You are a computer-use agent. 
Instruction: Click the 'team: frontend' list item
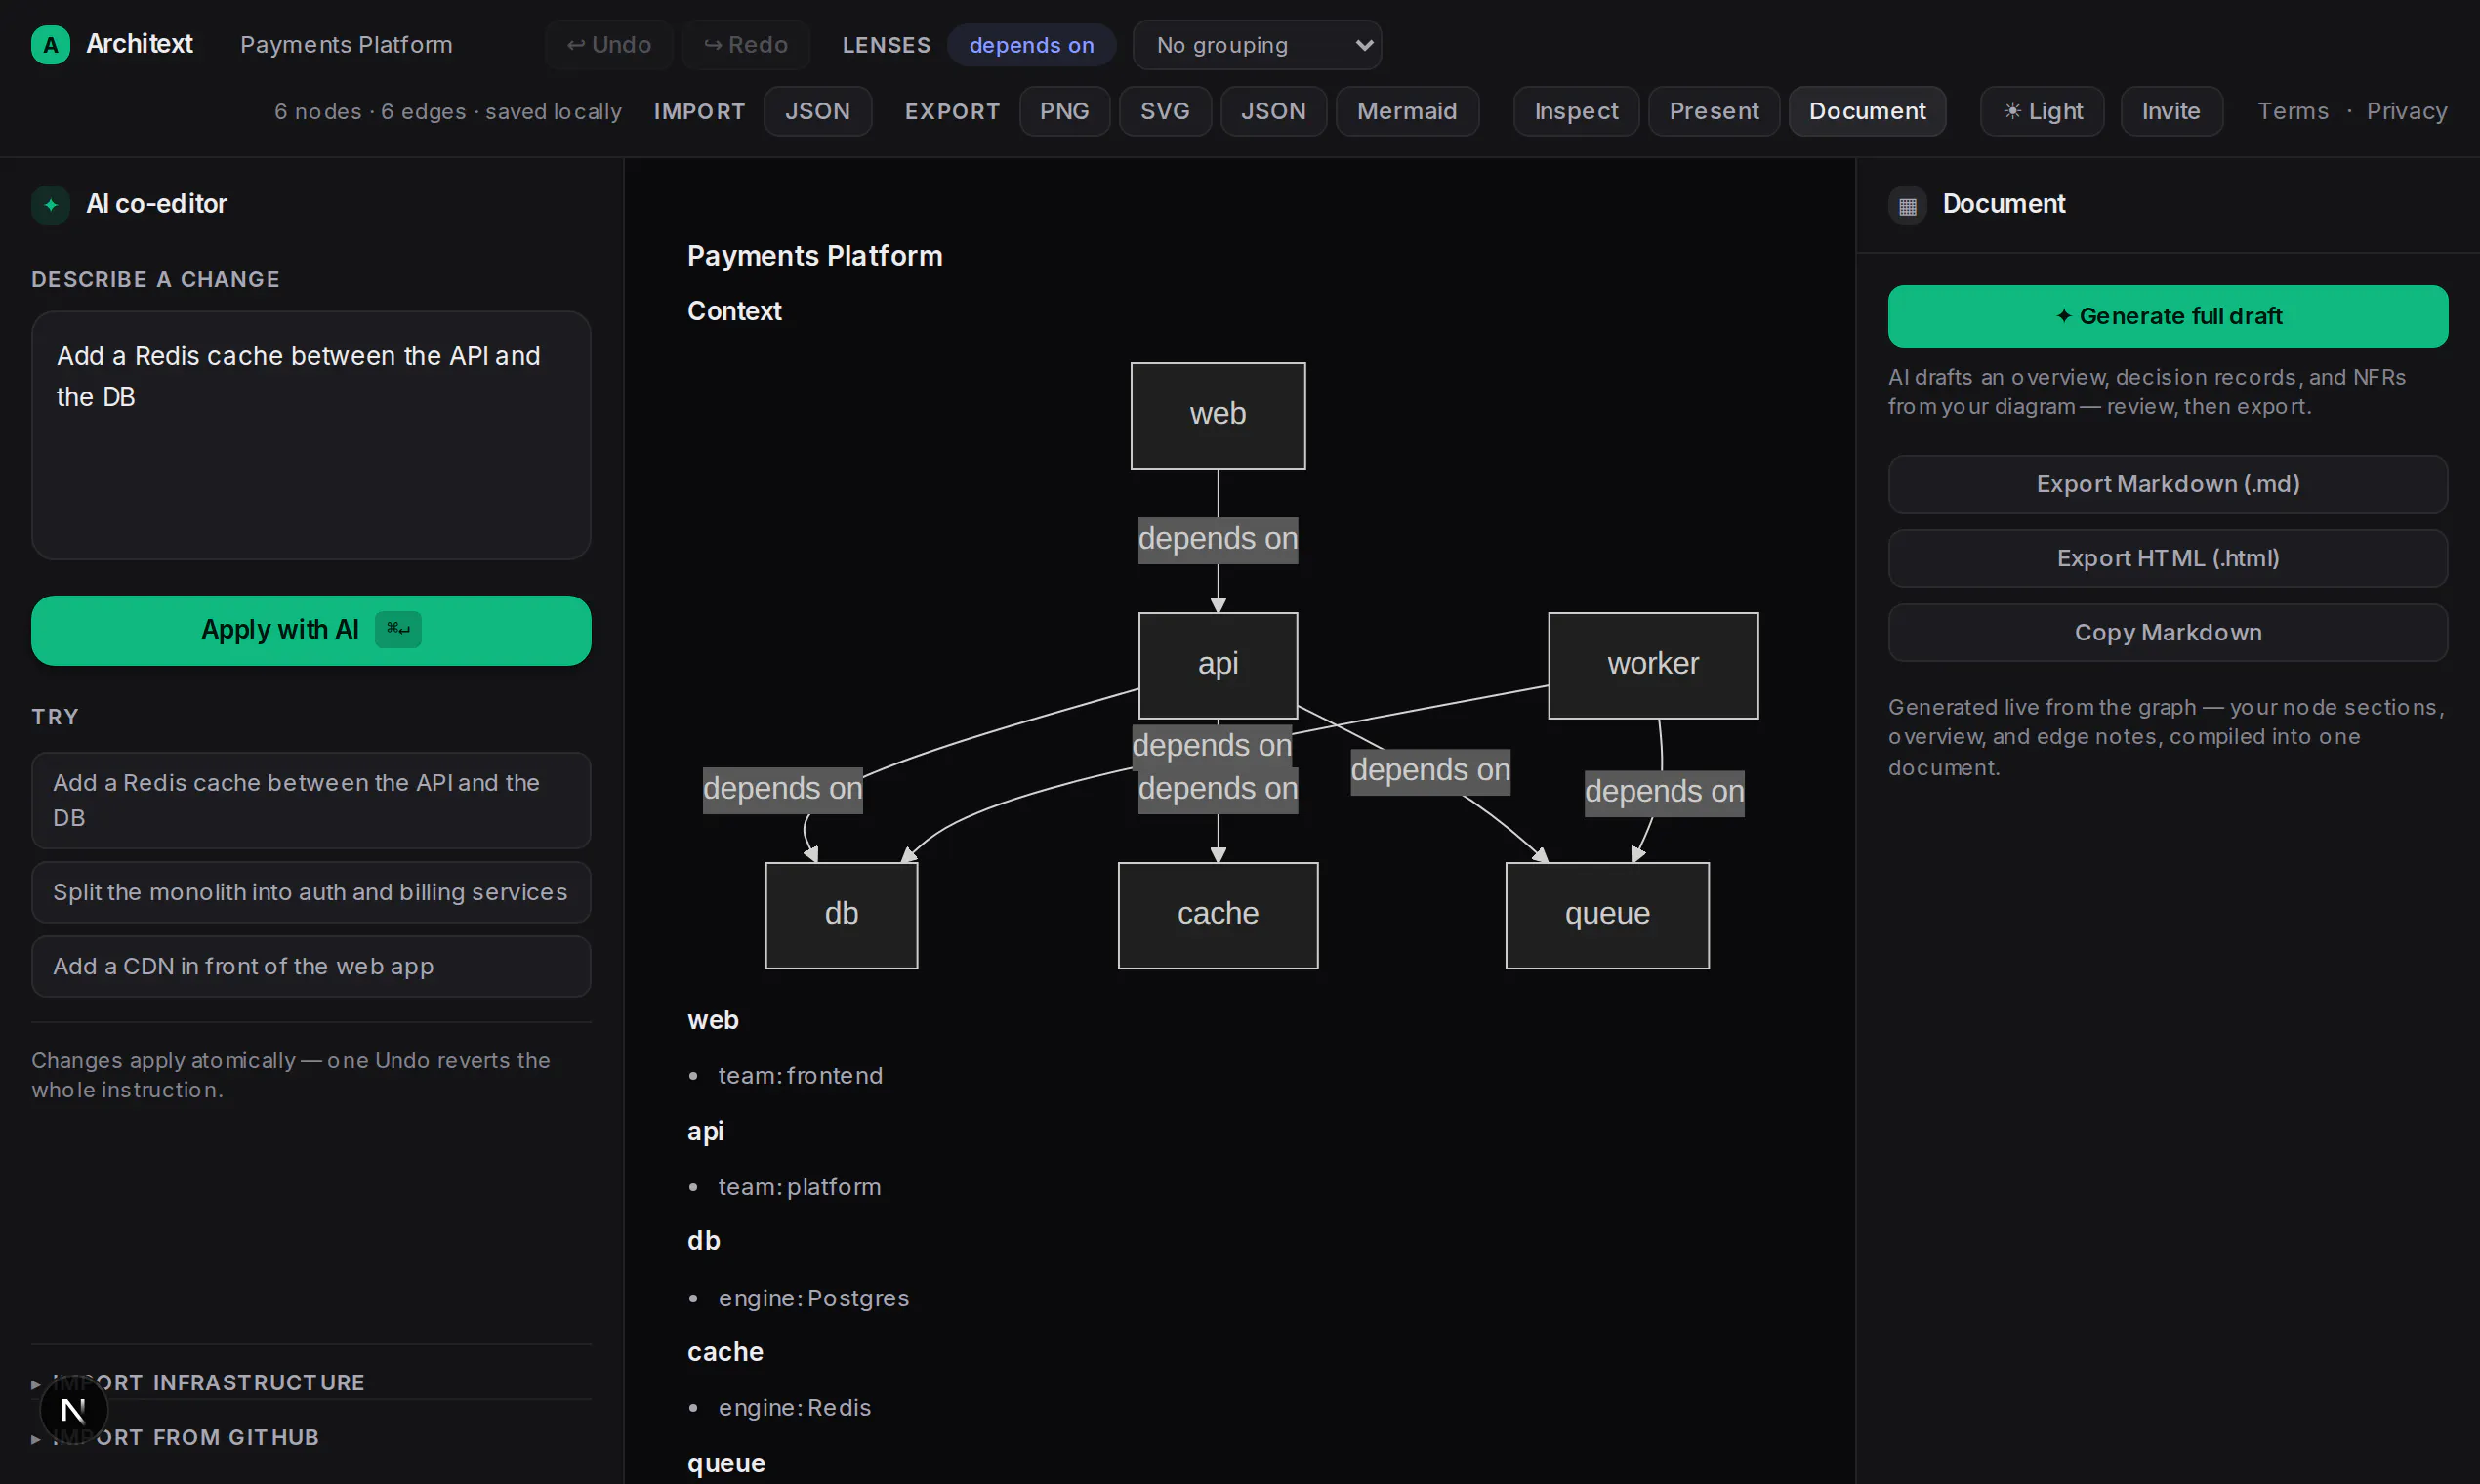point(800,1075)
